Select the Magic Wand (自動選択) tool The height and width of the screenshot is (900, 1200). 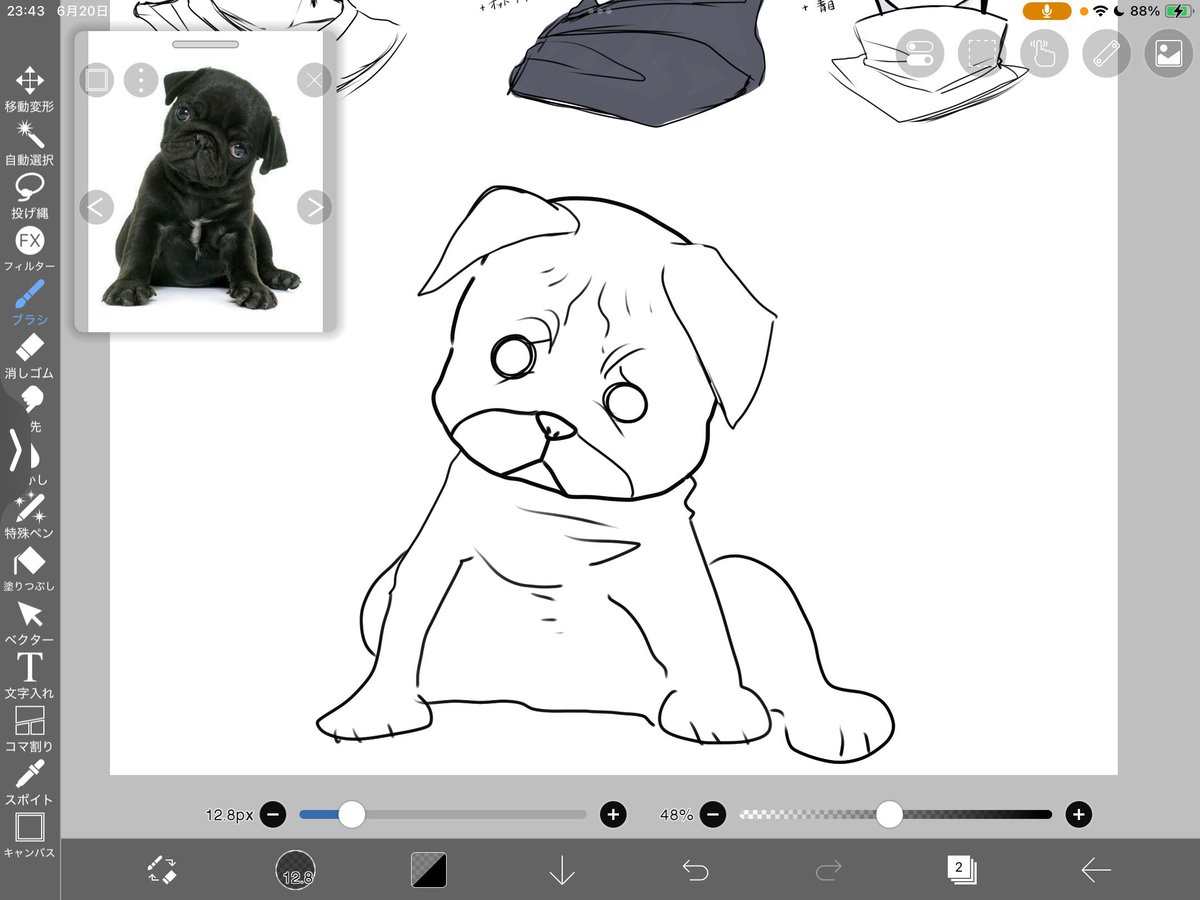point(30,141)
